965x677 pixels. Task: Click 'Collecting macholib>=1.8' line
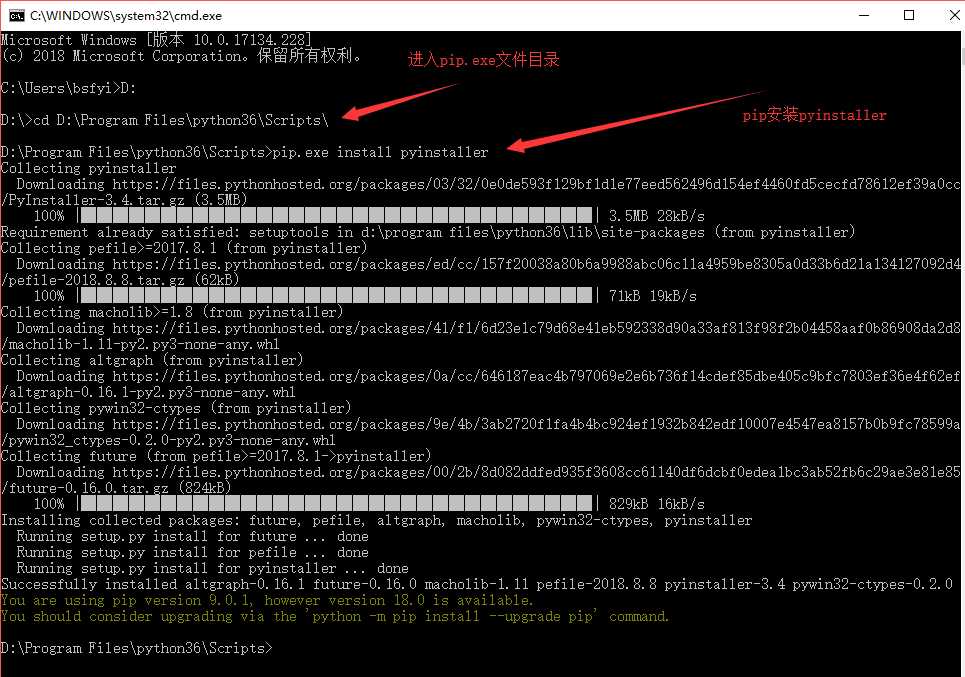[172, 312]
